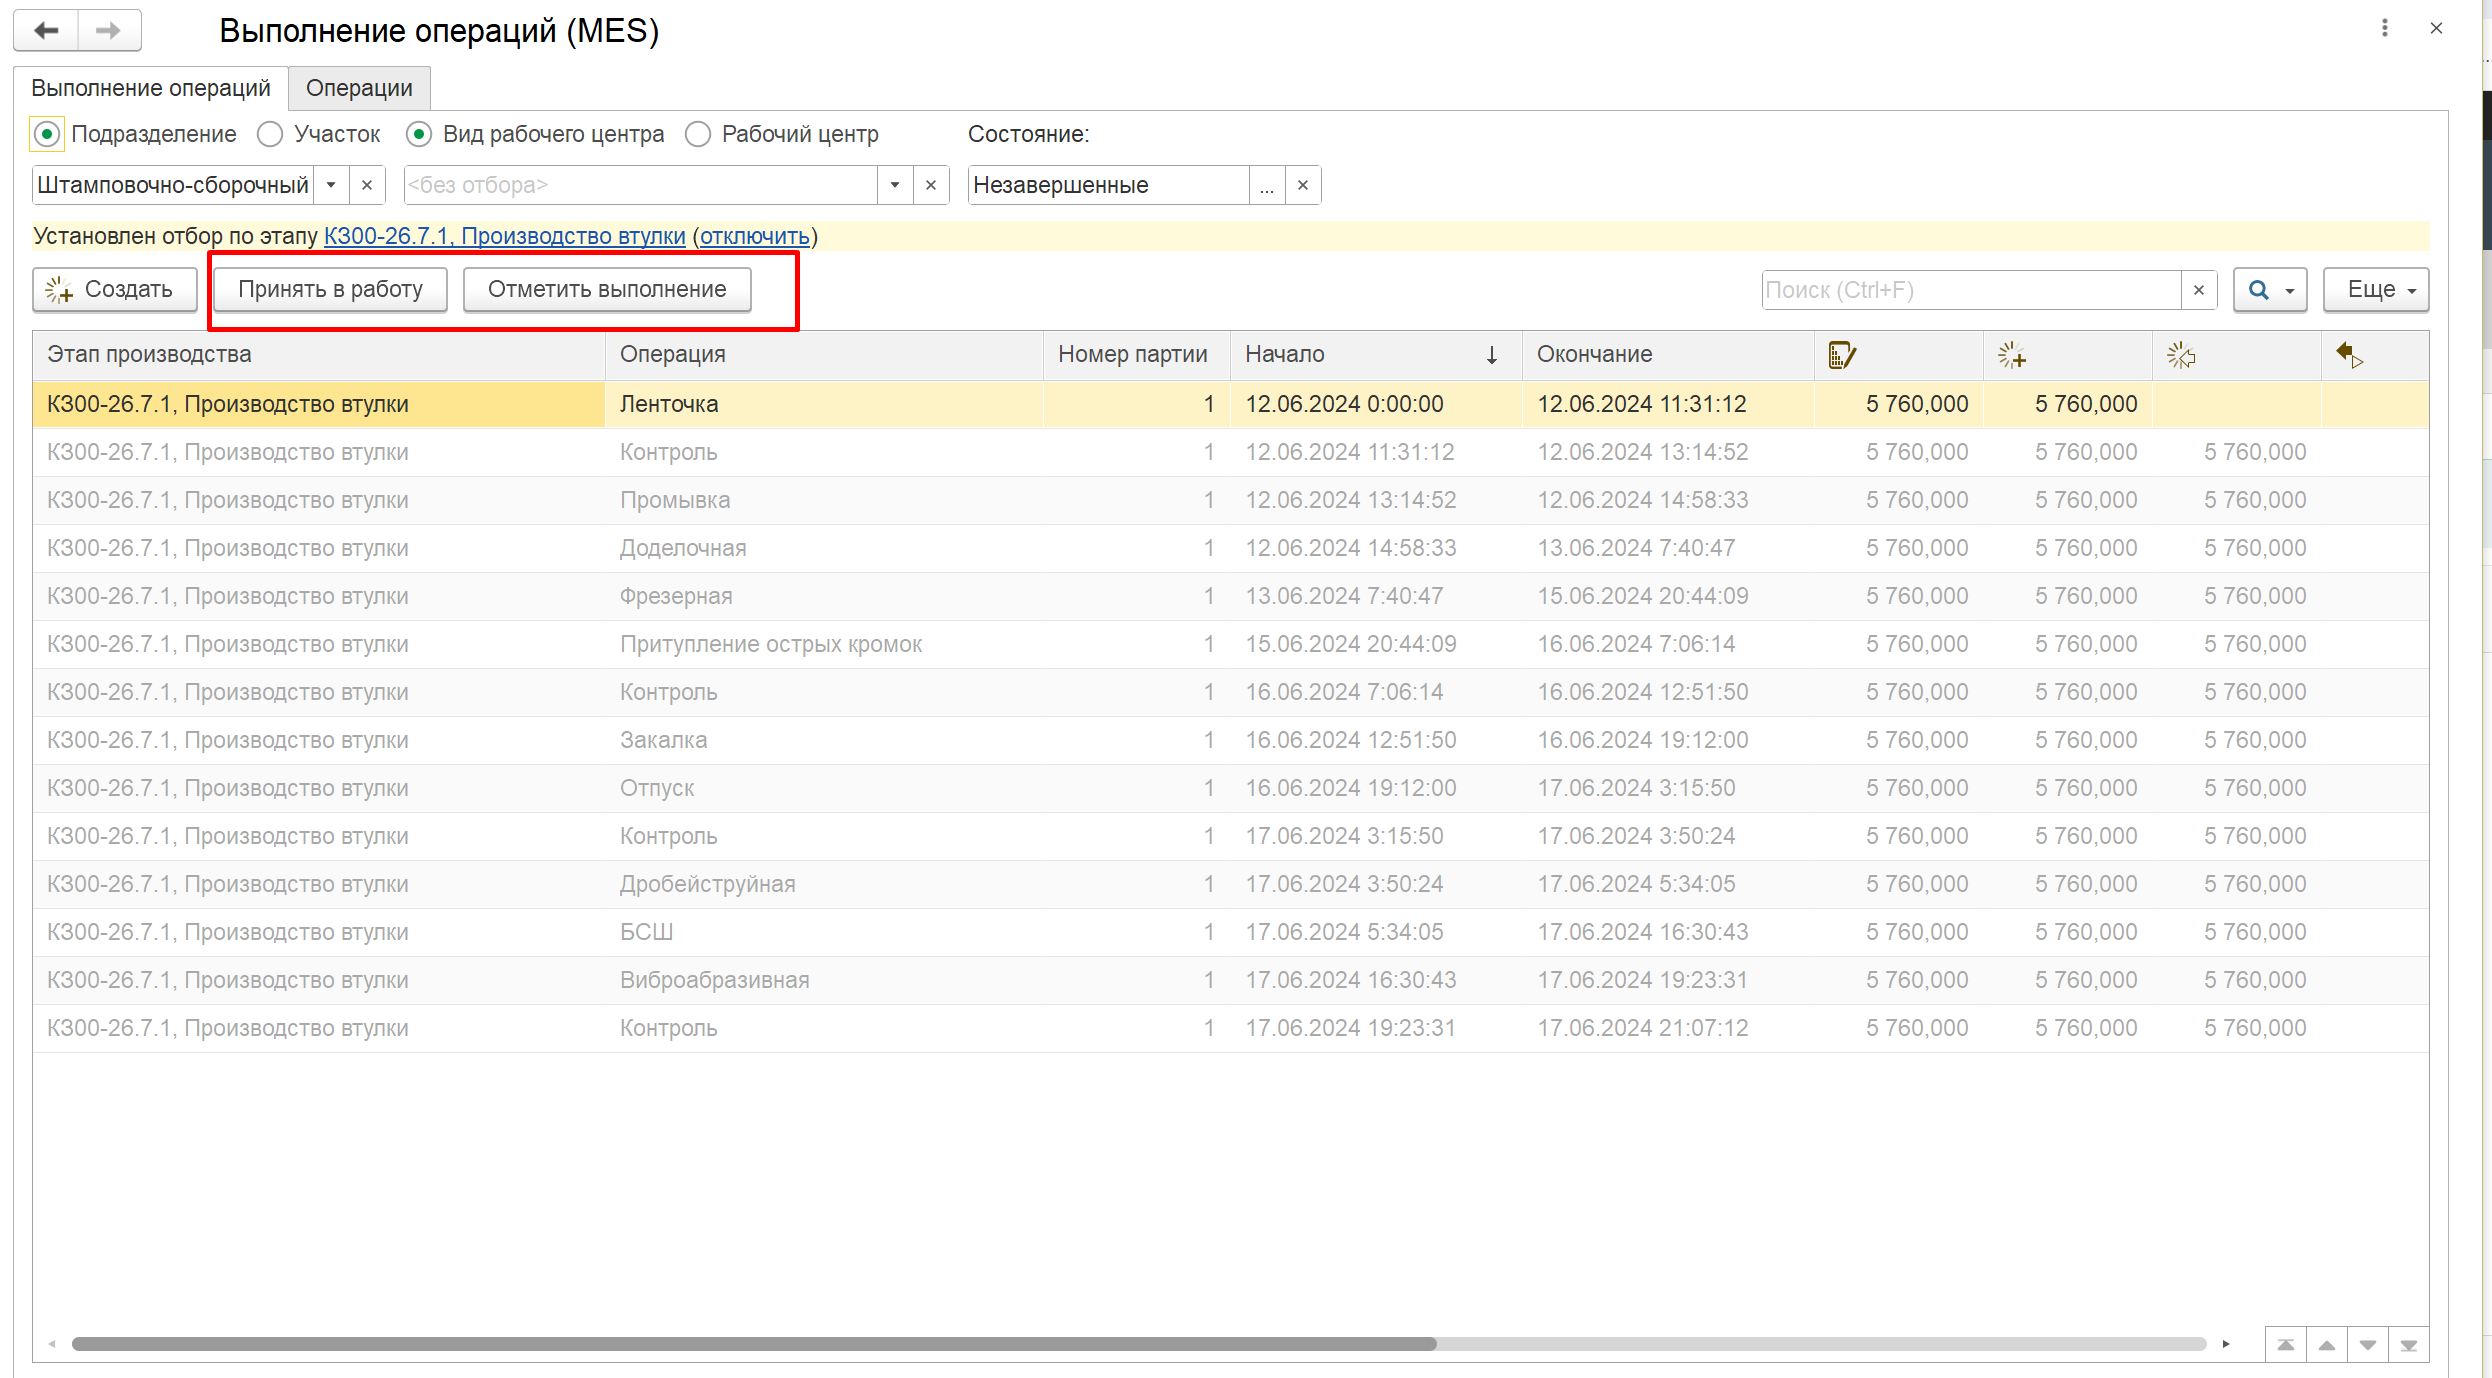This screenshot has height=1378, width=2492.
Task: Click the horizontal scrollbar thumb
Action: tap(754, 1344)
